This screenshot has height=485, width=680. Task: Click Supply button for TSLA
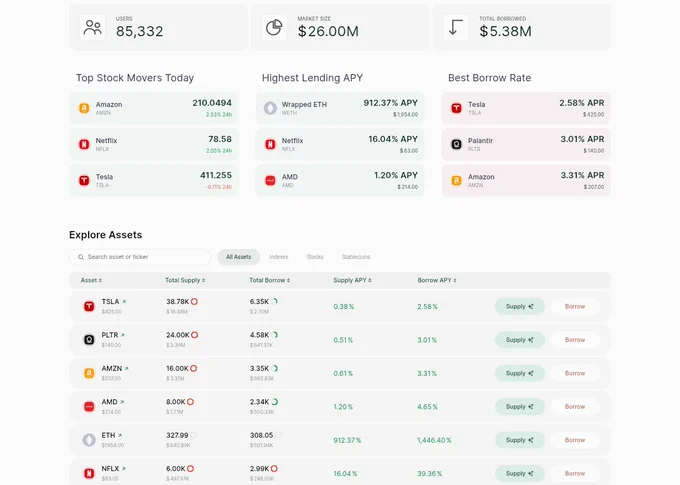tap(520, 306)
